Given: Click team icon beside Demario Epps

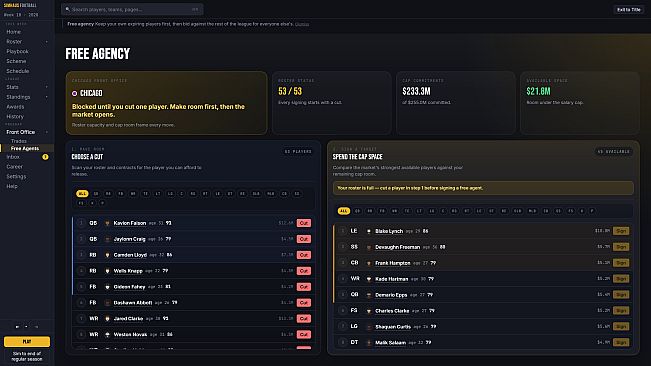Looking at the screenshot, I should pos(369,295).
